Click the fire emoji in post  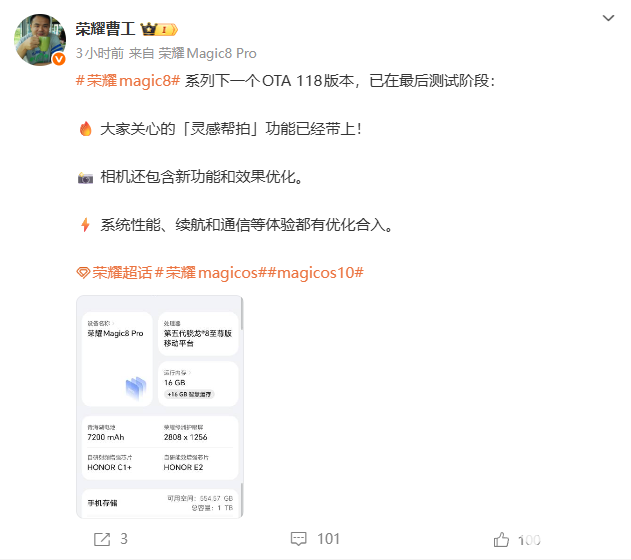[x=85, y=129]
